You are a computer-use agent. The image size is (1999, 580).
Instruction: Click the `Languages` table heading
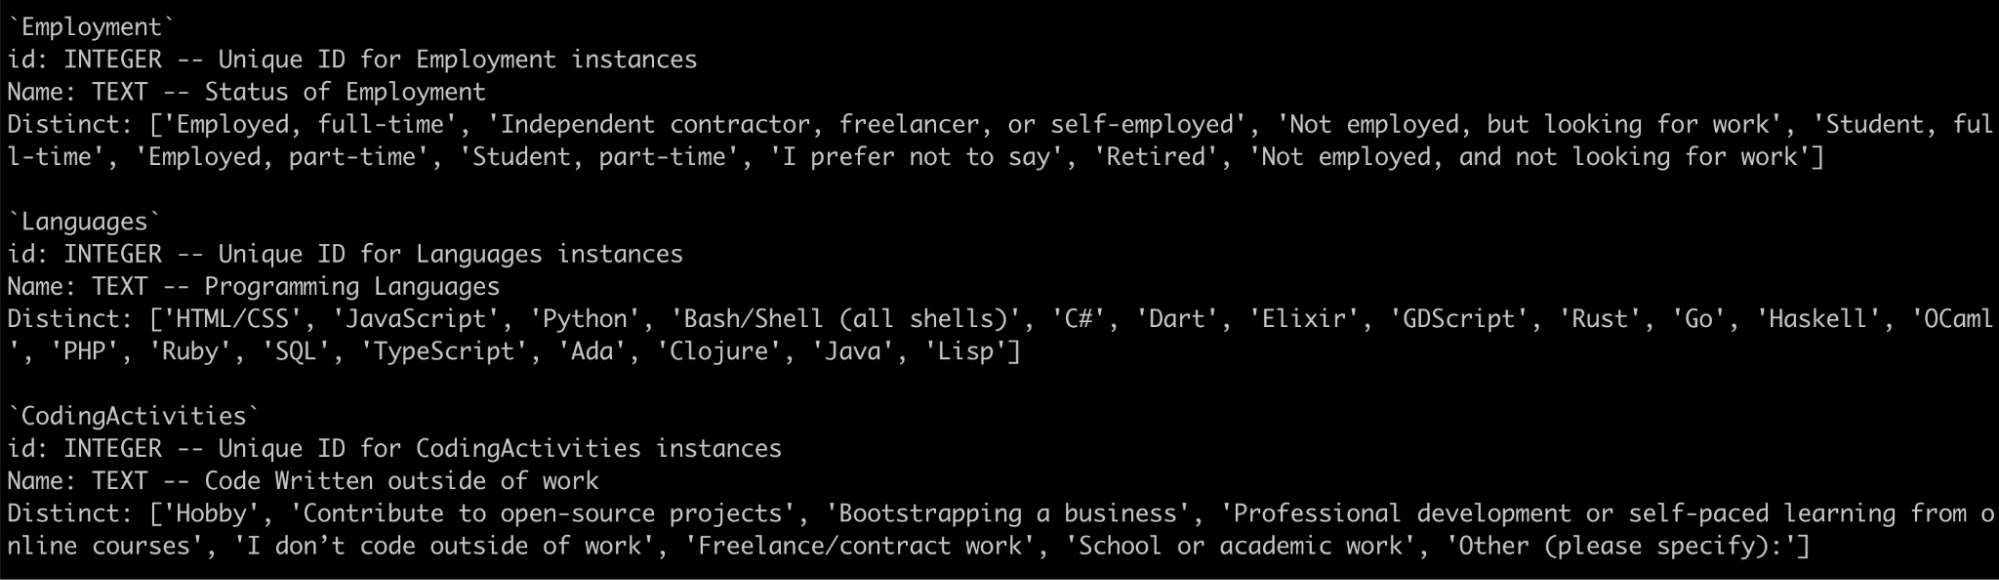[84, 222]
